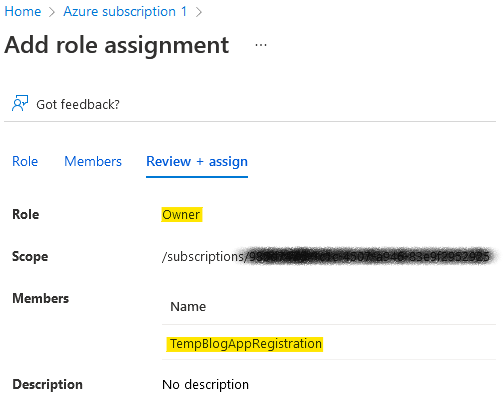The width and height of the screenshot is (503, 406).
Task: Click the subscriptions scope path text
Action: [x=326, y=256]
